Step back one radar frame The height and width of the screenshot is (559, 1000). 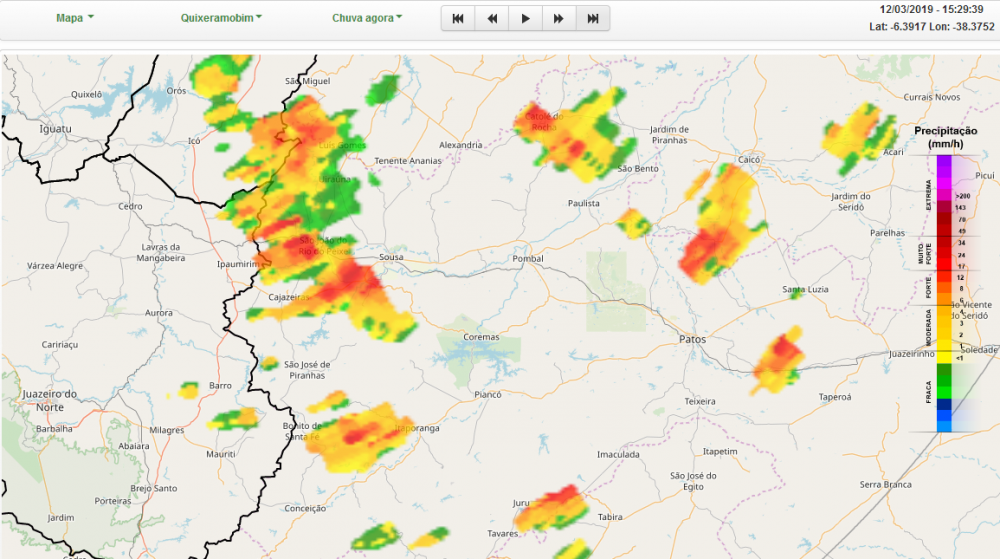pos(492,18)
